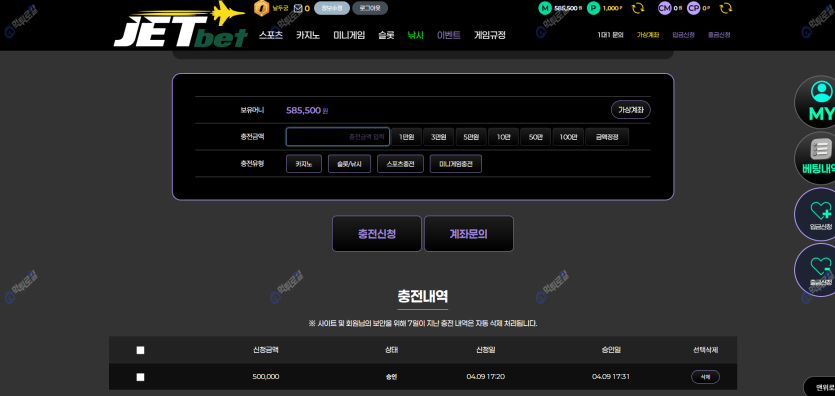Image resolution: width=835 pixels, height=396 pixels.
Task: Submit with the 충전신청 button
Action: [x=377, y=234]
